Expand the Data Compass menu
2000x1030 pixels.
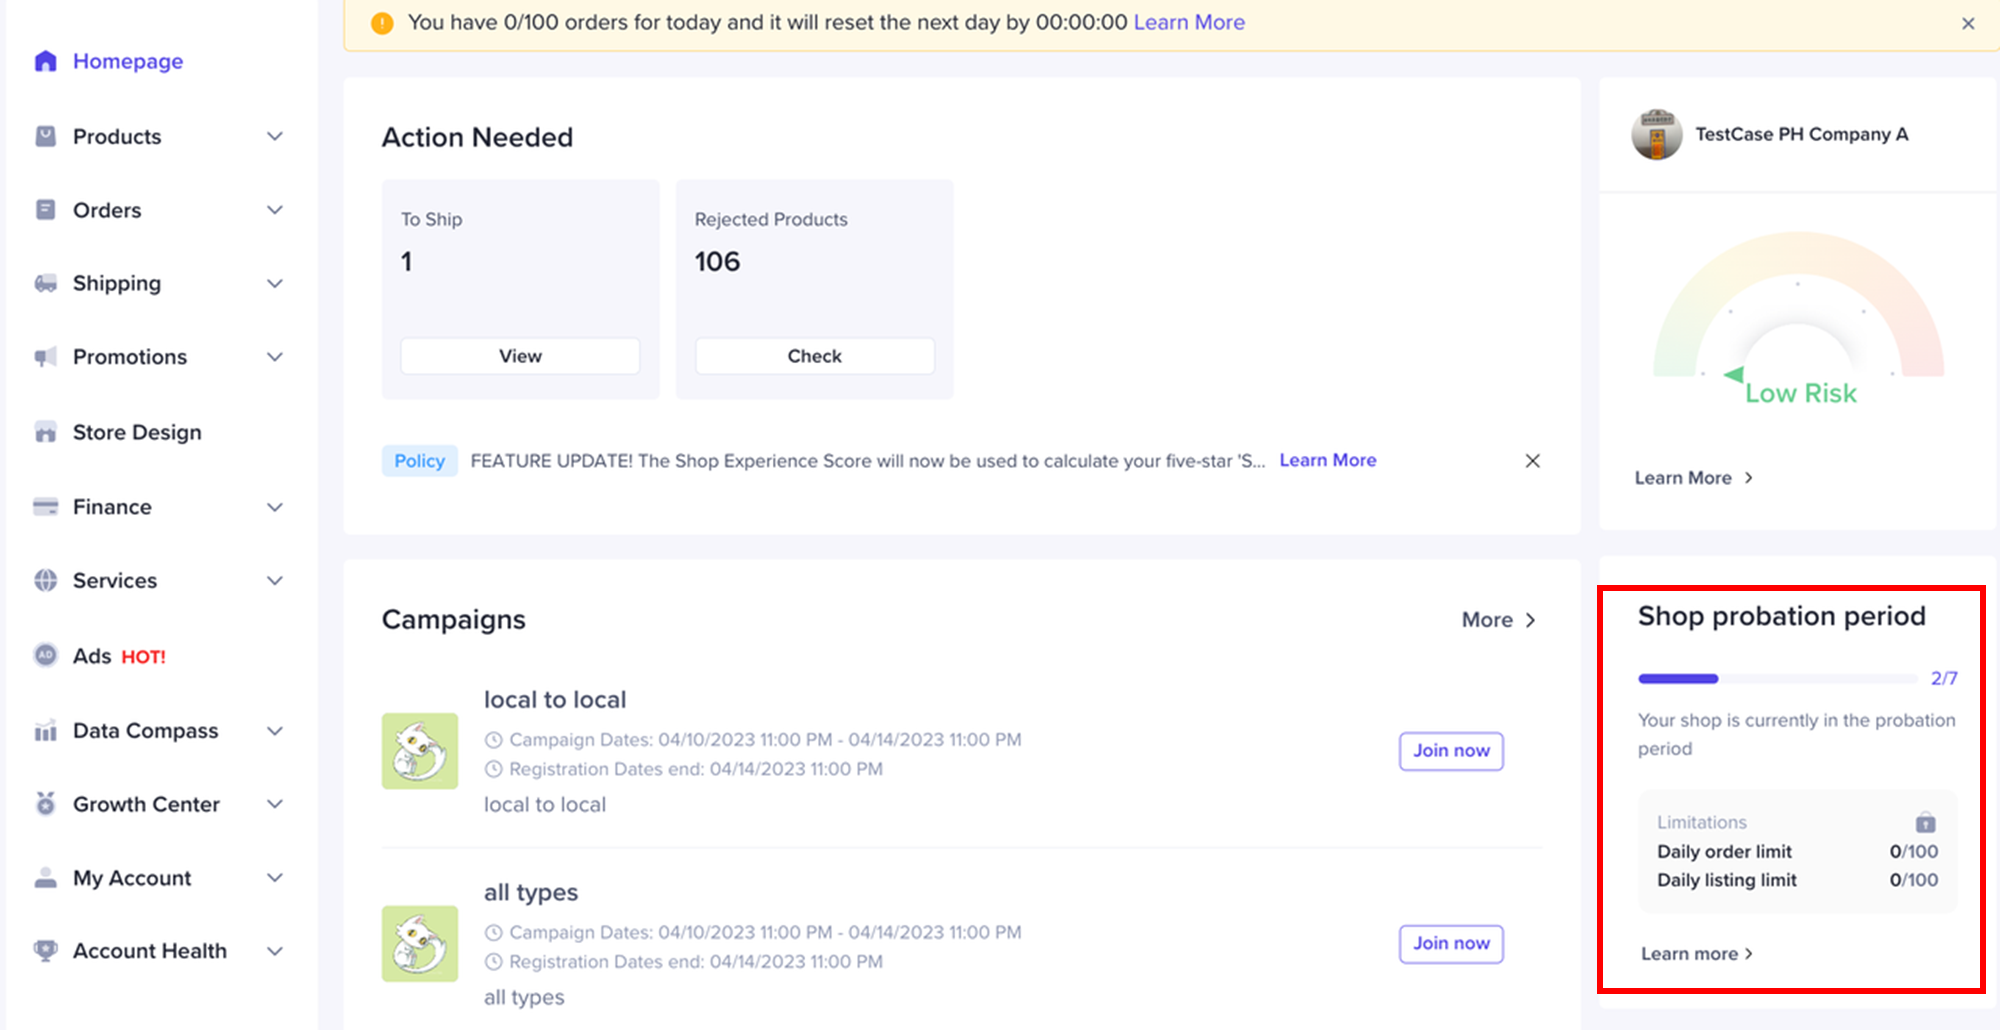[275, 730]
